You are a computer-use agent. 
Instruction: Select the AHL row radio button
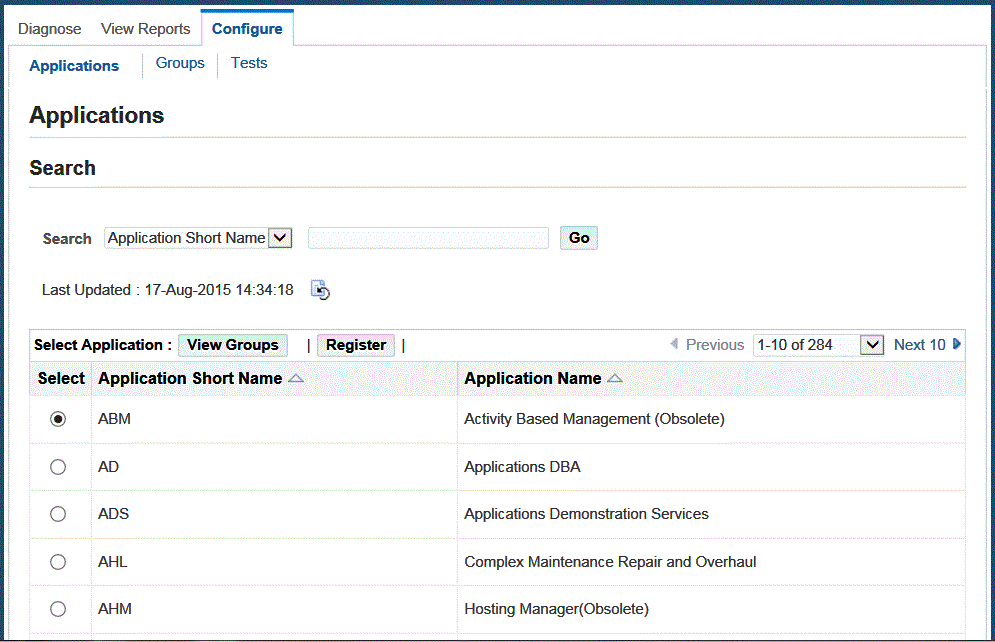coord(58,562)
